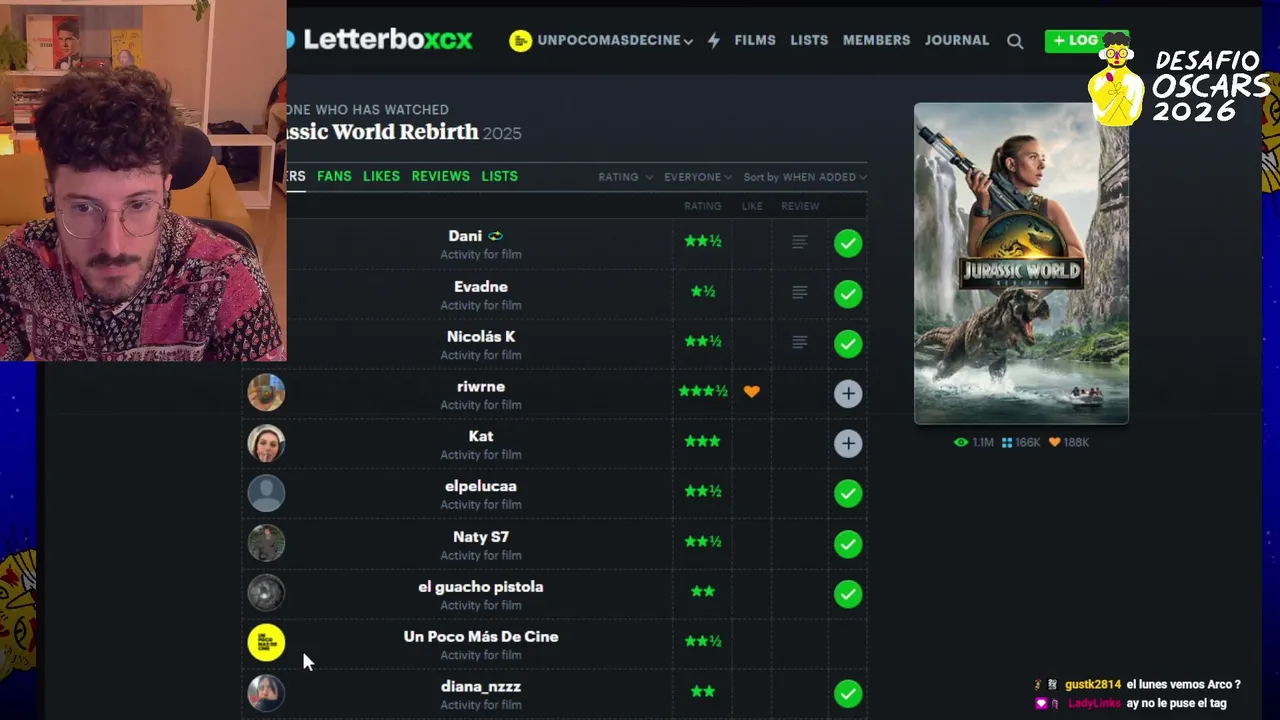Expand the UNPOCOMASDECINE account dropdown
1280x720 pixels.
(x=614, y=41)
